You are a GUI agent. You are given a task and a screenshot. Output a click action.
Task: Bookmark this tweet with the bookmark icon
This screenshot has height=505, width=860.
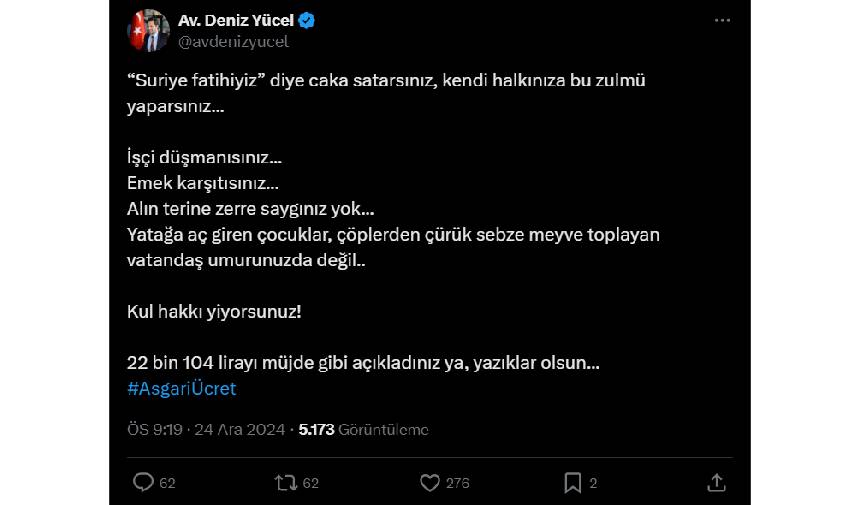pyautogui.click(x=573, y=483)
